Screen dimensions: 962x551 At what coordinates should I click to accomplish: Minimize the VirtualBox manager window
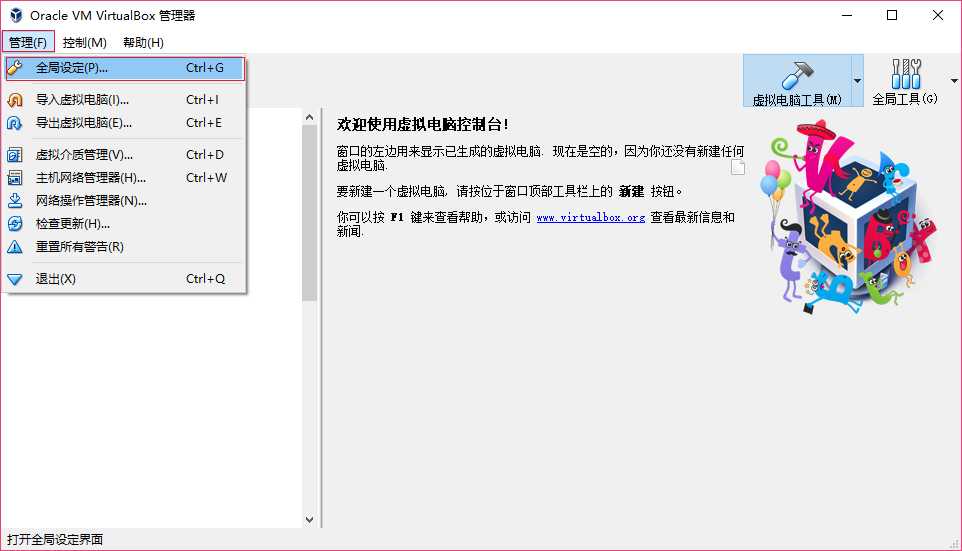847,15
